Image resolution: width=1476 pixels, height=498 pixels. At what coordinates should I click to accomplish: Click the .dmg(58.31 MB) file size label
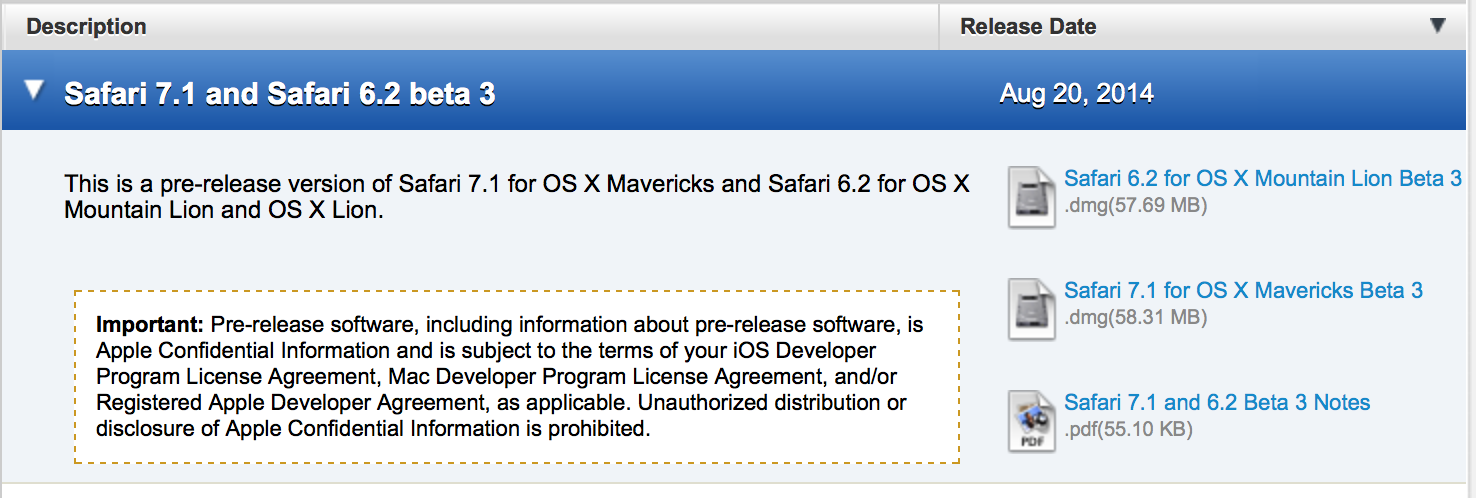click(x=1136, y=318)
